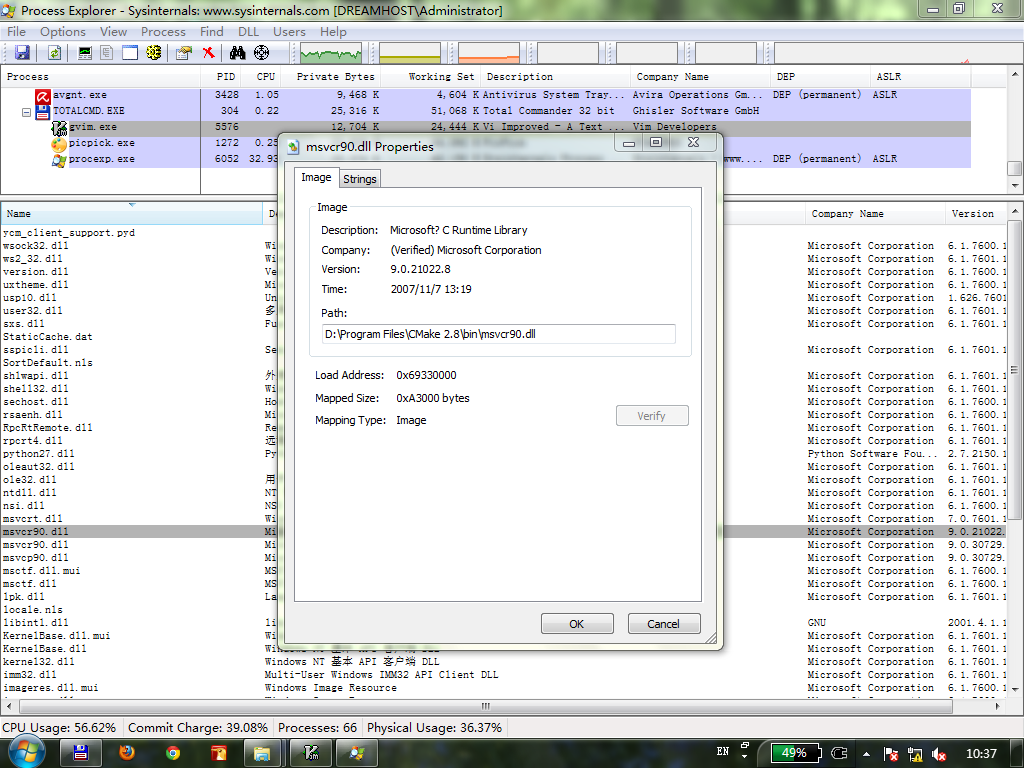Click the avgnt.exe Avira icon
The width and height of the screenshot is (1024, 768).
[43, 95]
